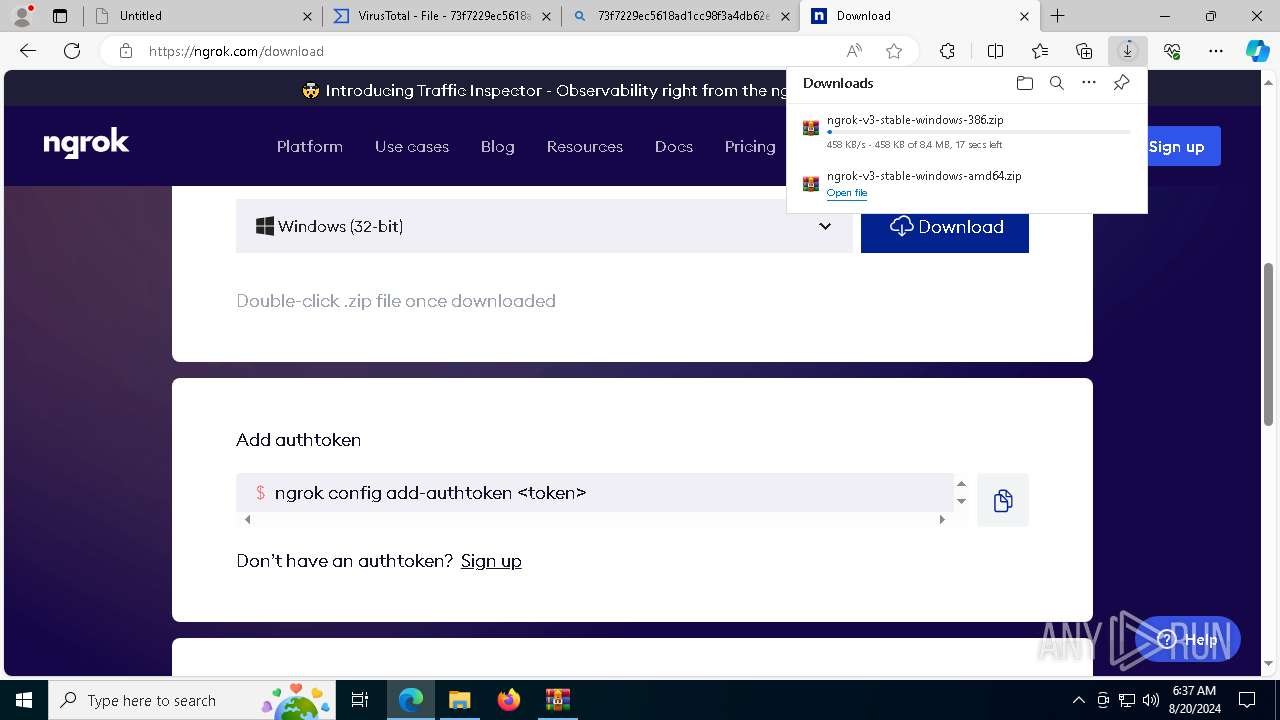
Task: Open WinRAR from the taskbar
Action: [558, 700]
